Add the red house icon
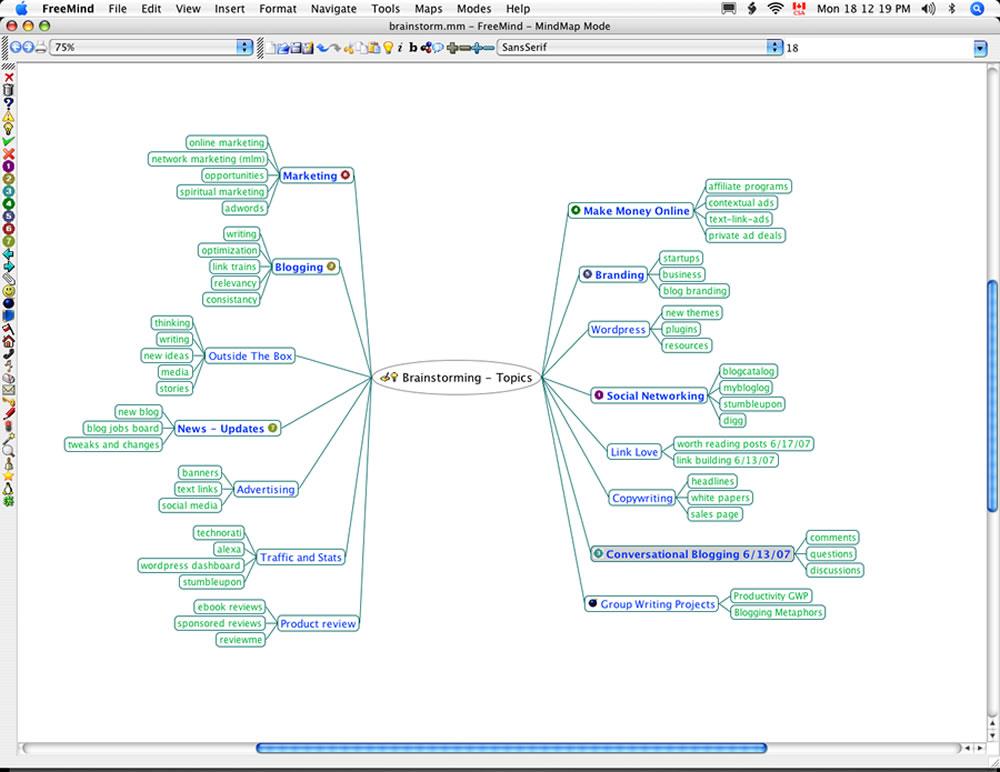 tap(8, 341)
